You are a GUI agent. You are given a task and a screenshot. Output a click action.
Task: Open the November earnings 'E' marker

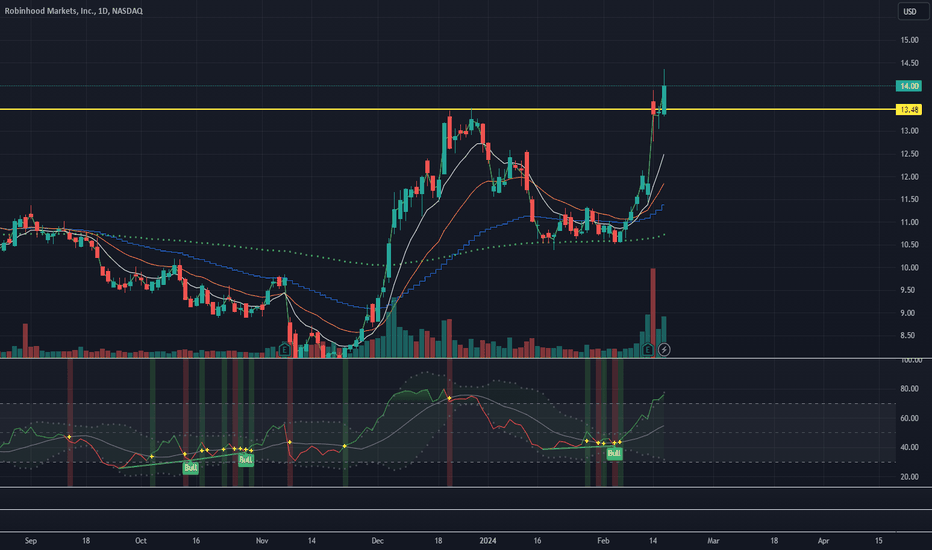(x=285, y=350)
